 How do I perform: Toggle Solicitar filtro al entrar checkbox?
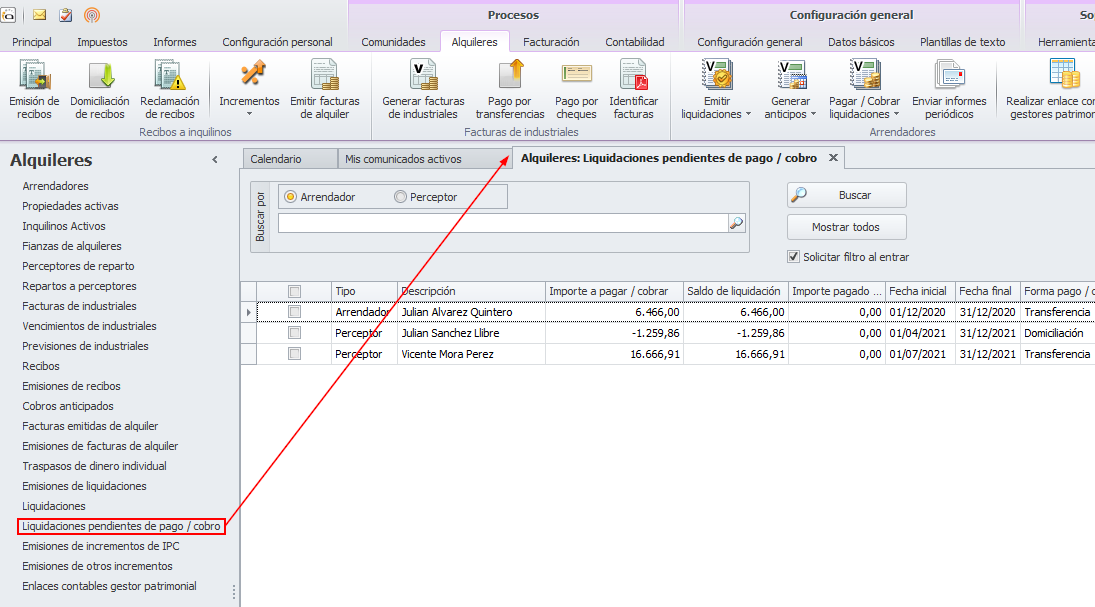794,257
